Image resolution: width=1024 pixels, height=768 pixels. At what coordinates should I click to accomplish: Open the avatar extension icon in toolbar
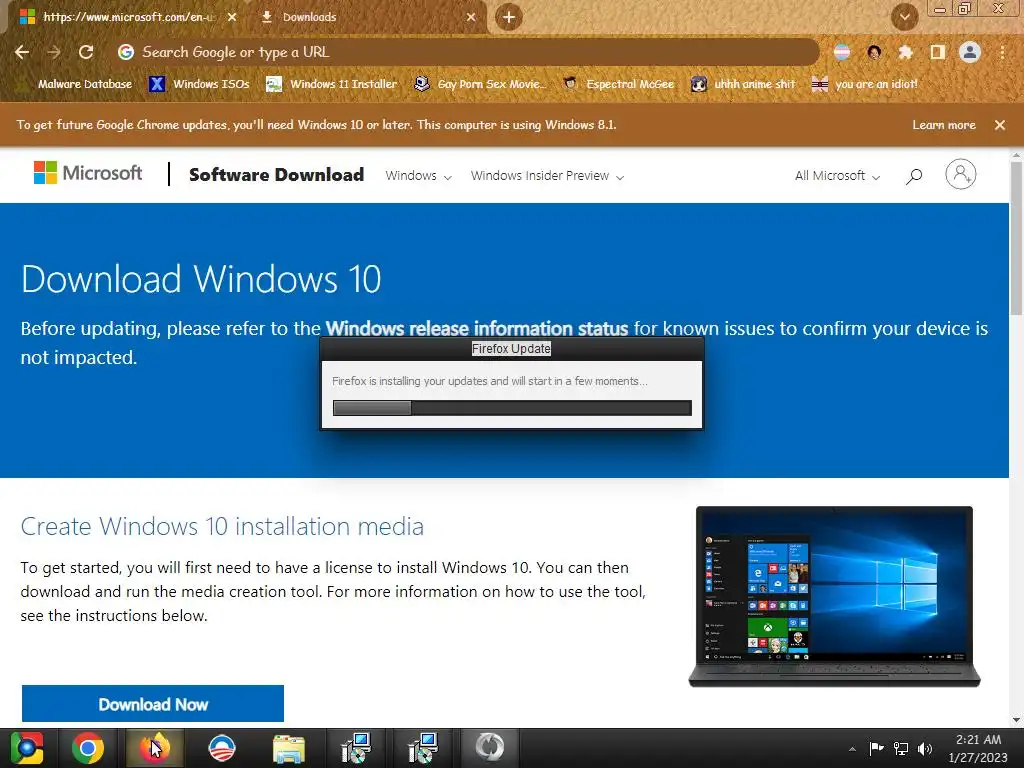click(874, 52)
